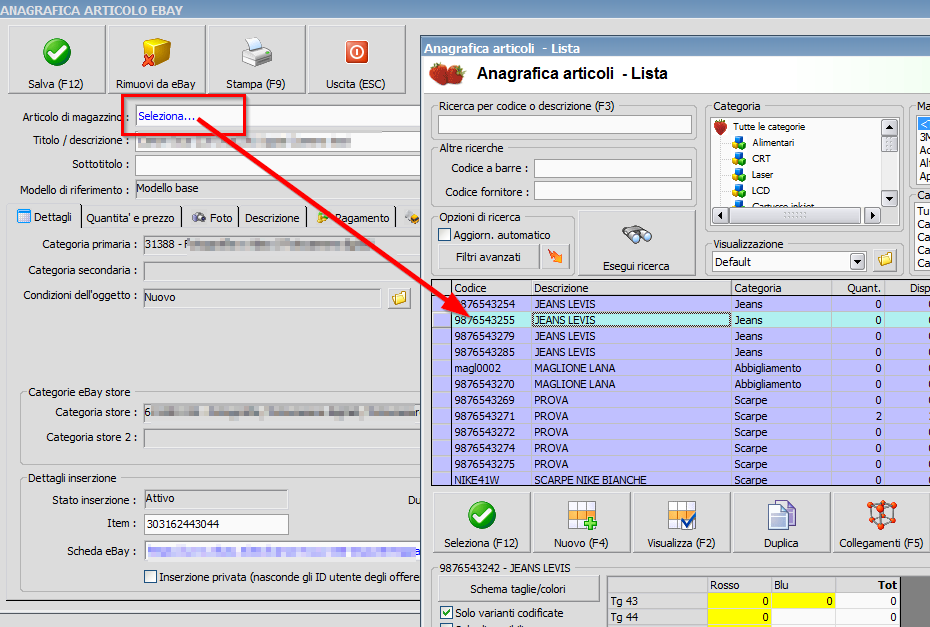Select row with code 9876543270

coord(680,384)
